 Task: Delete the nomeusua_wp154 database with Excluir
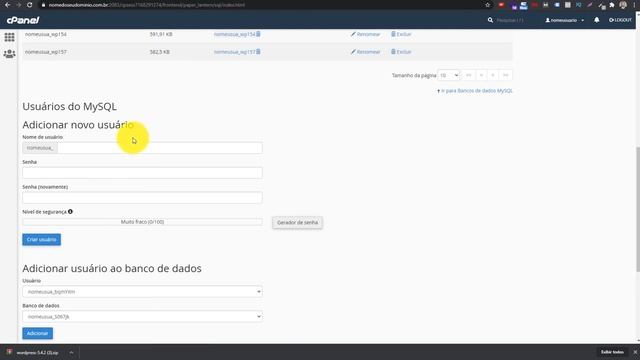tap(401, 34)
